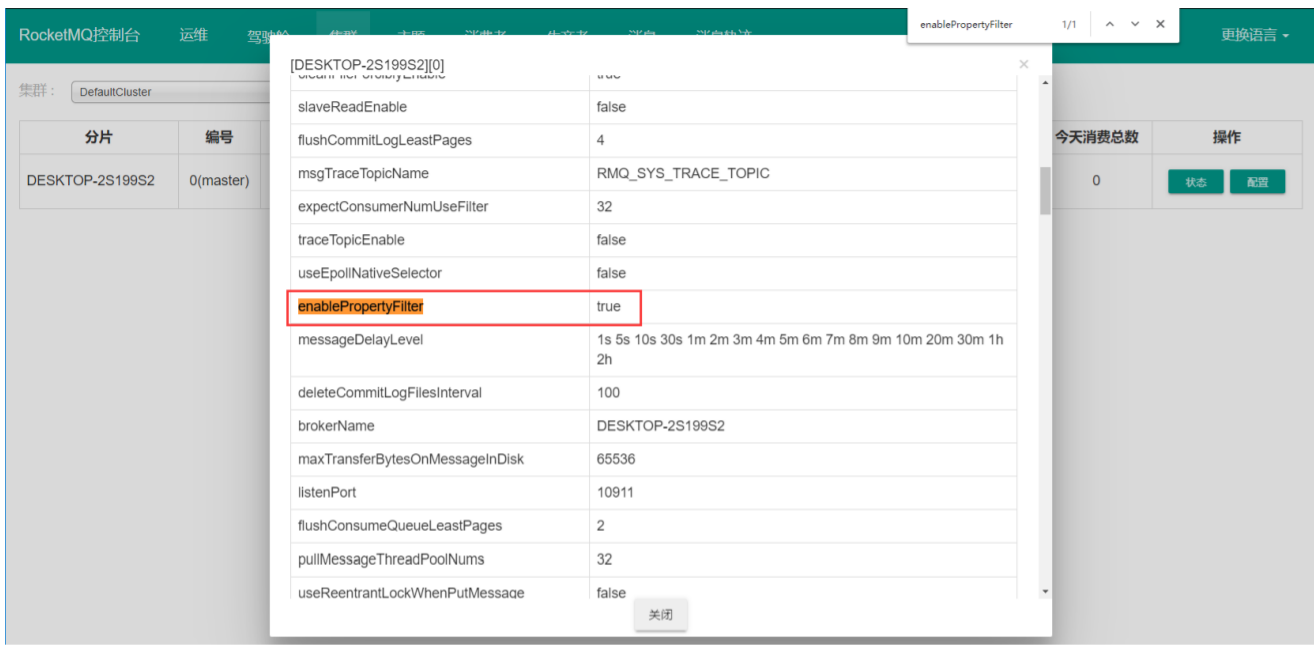Viewport: 1314px width, 663px height.
Task: Select the pullMessageThreadPoolNums property name
Action: pos(391,559)
